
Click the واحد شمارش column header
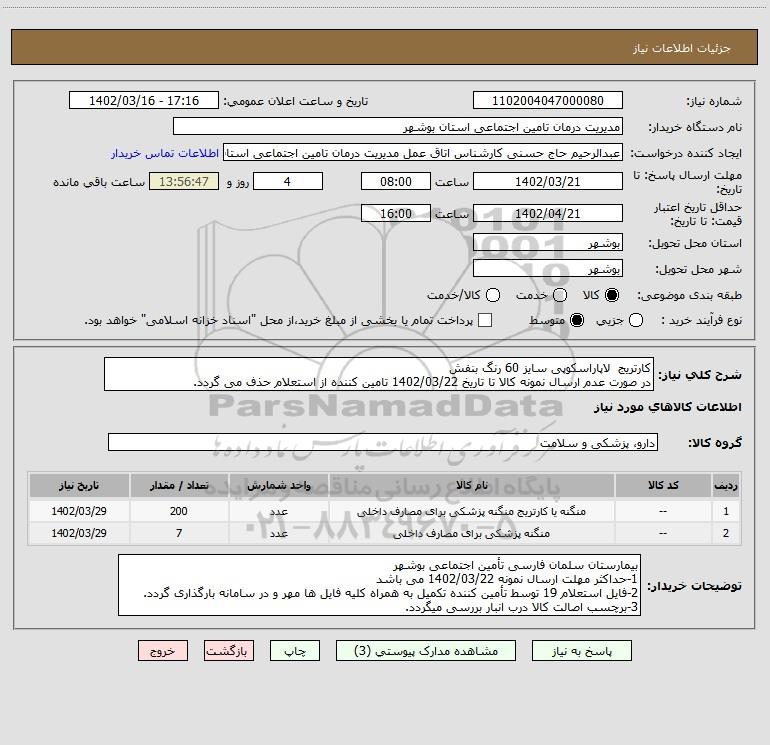click(x=278, y=486)
